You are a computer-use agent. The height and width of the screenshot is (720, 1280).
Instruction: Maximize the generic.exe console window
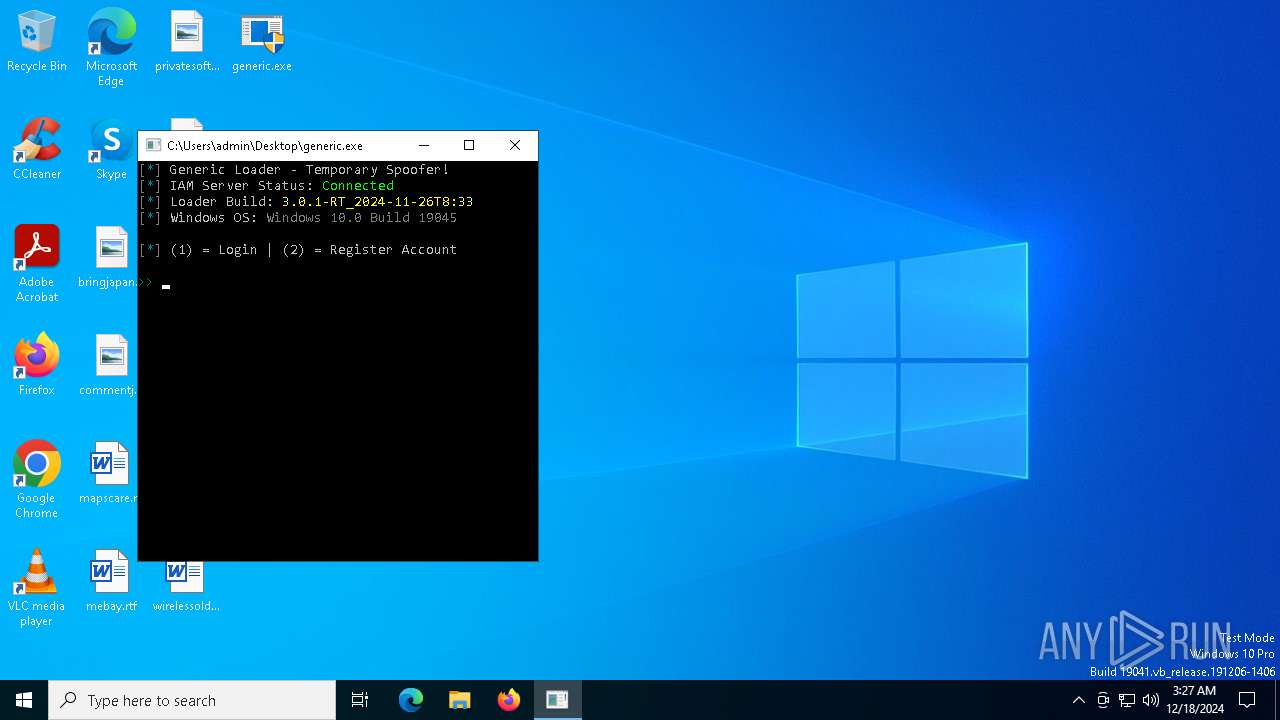[469, 146]
